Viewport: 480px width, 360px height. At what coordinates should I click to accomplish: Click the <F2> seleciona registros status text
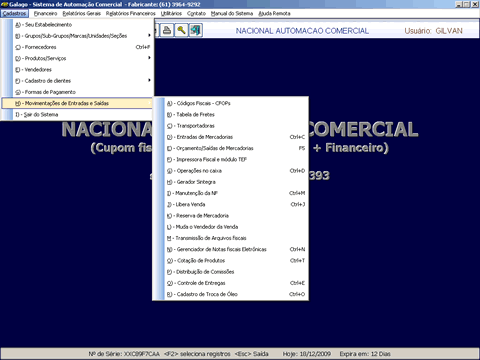point(197,354)
